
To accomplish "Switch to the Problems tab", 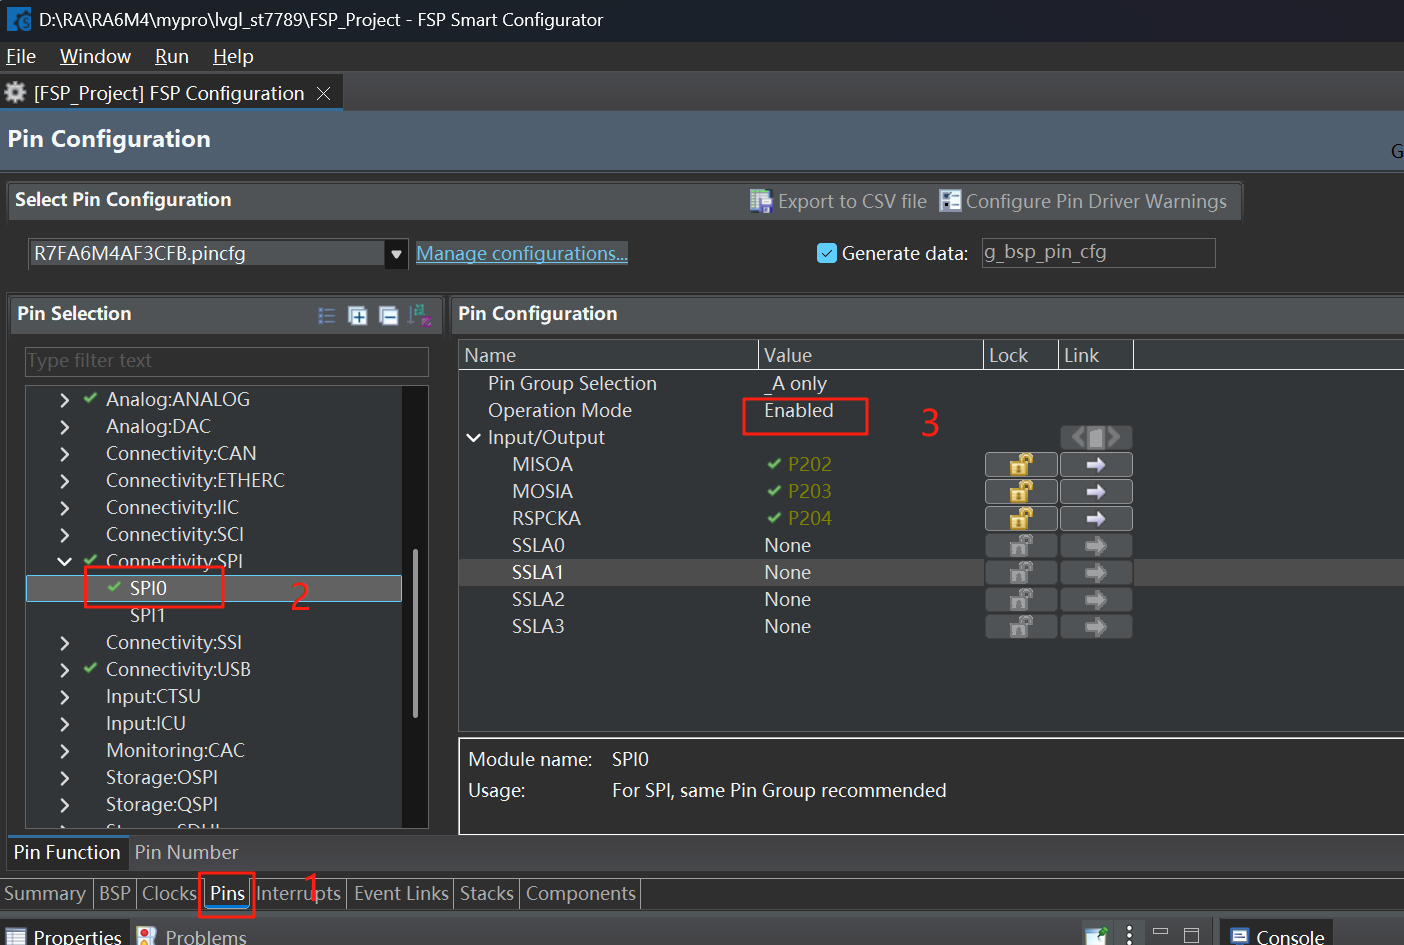I will [x=193, y=936].
